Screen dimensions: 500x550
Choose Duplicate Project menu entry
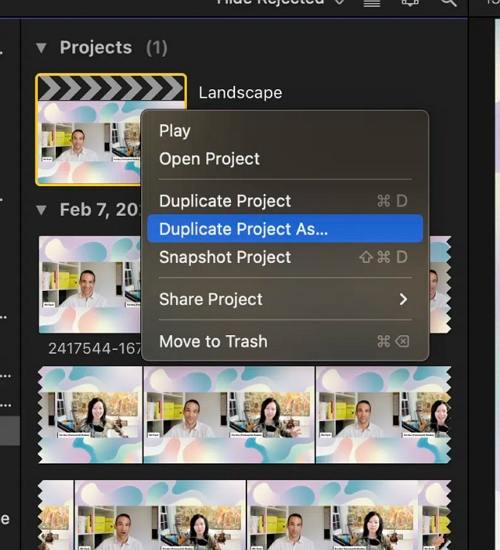click(x=285, y=201)
